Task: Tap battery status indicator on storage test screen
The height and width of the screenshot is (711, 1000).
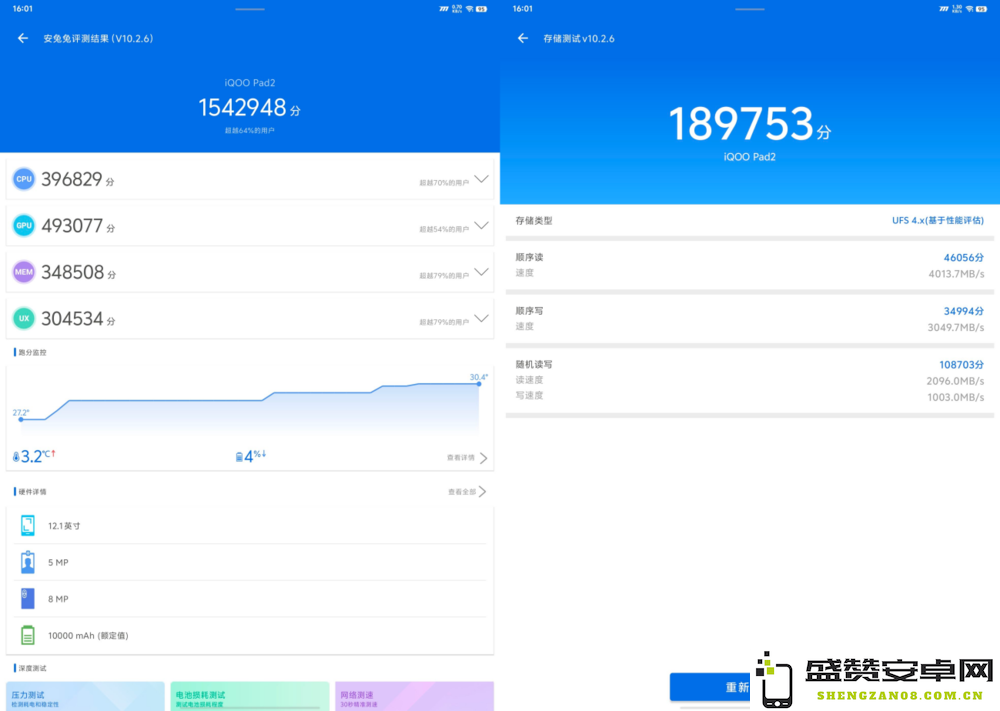Action: click(x=982, y=9)
